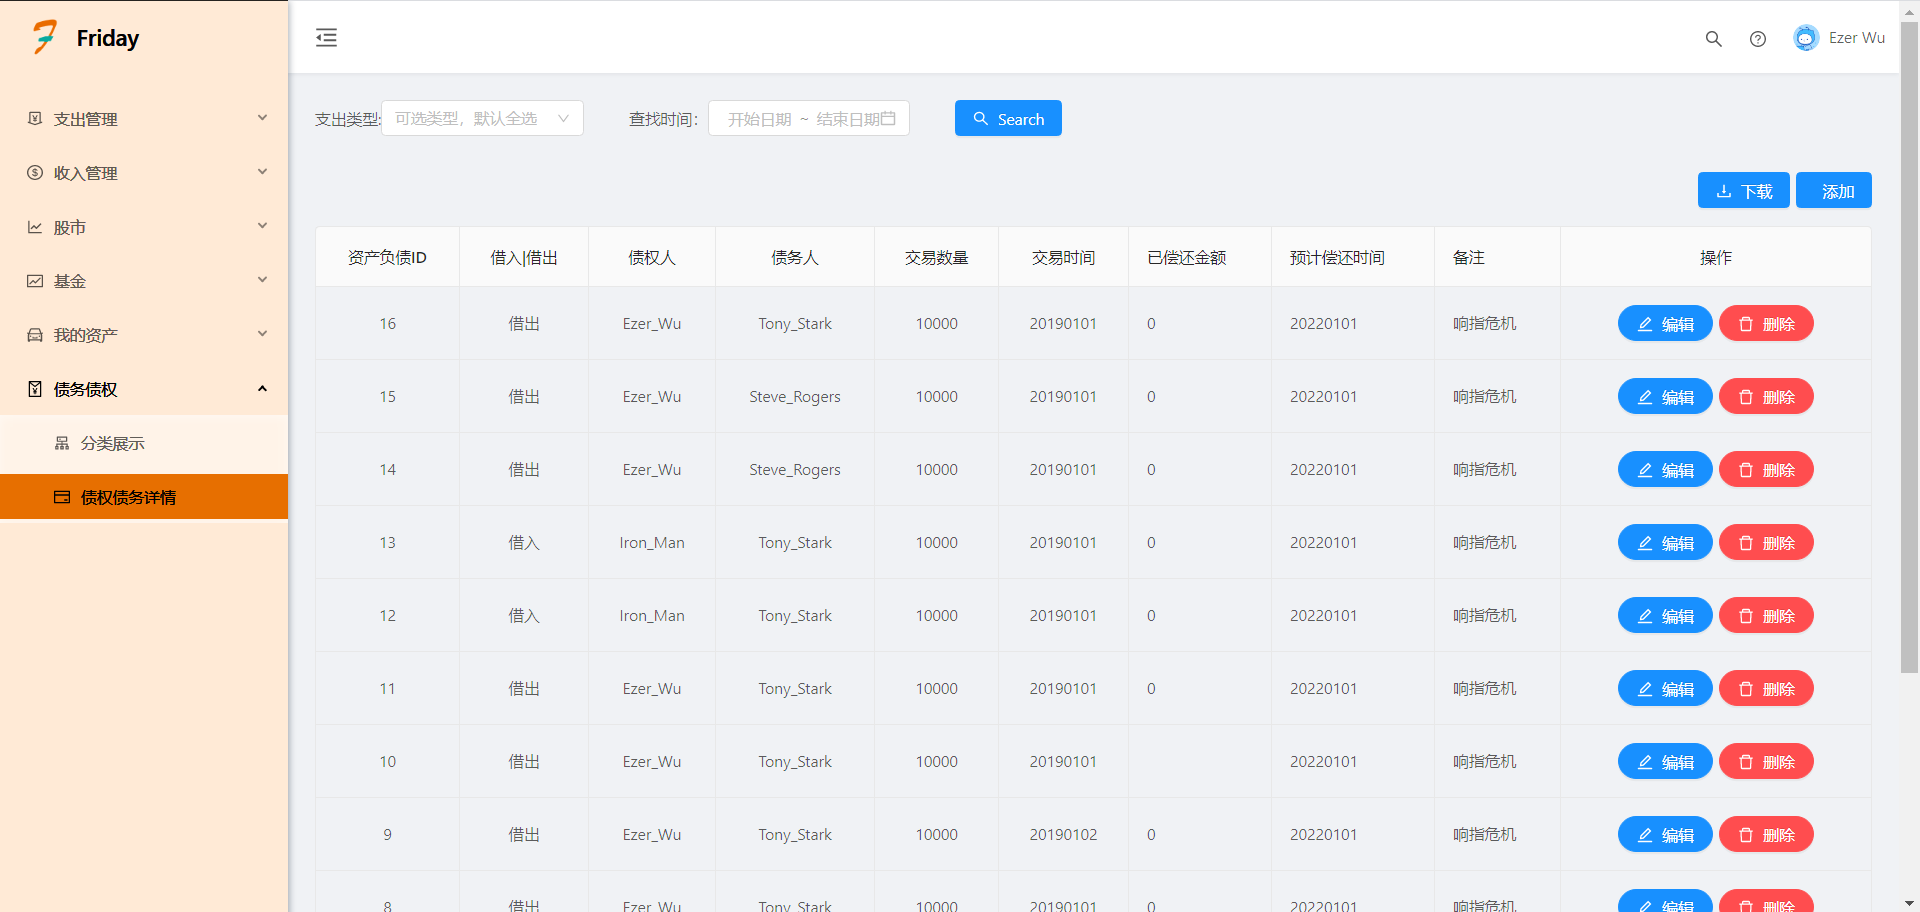The image size is (1920, 912).
Task: Click the 我的资产 car icon
Action: [35, 335]
